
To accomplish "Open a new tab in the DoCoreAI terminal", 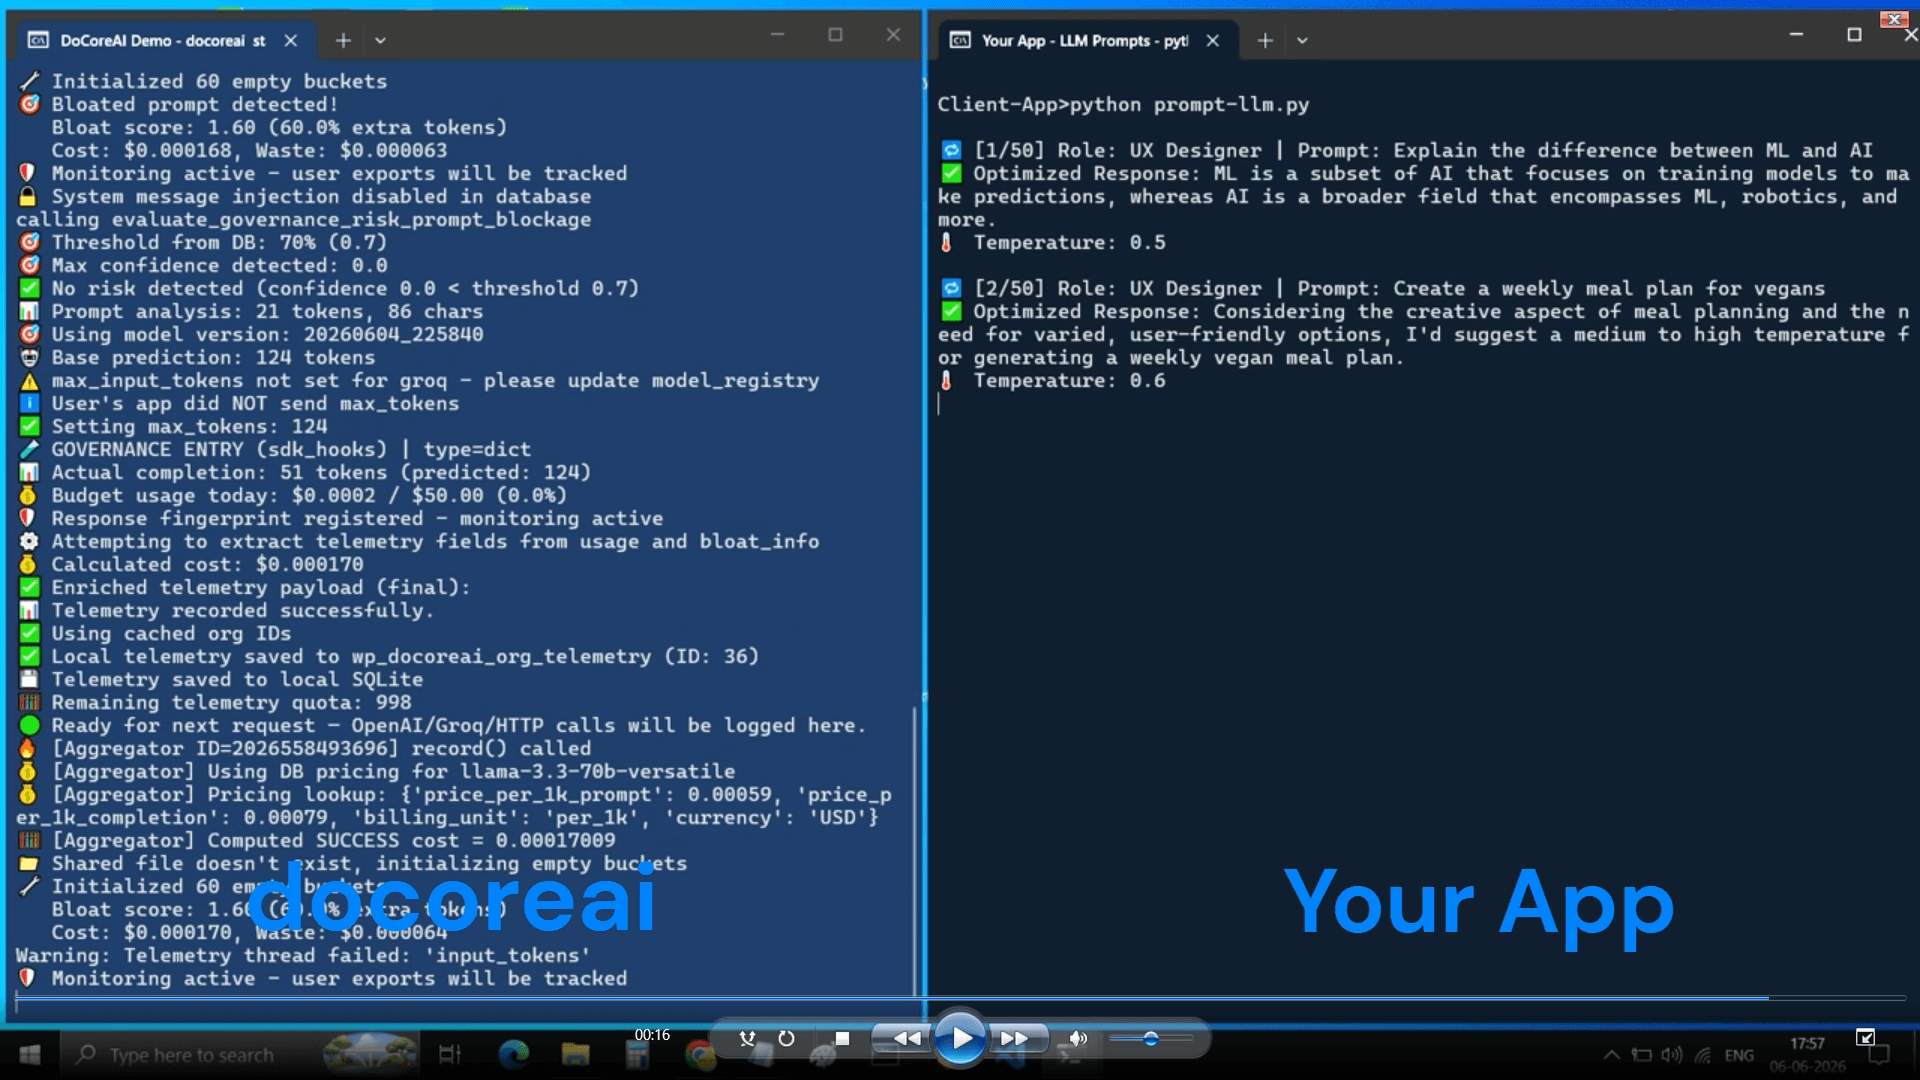I will (343, 40).
